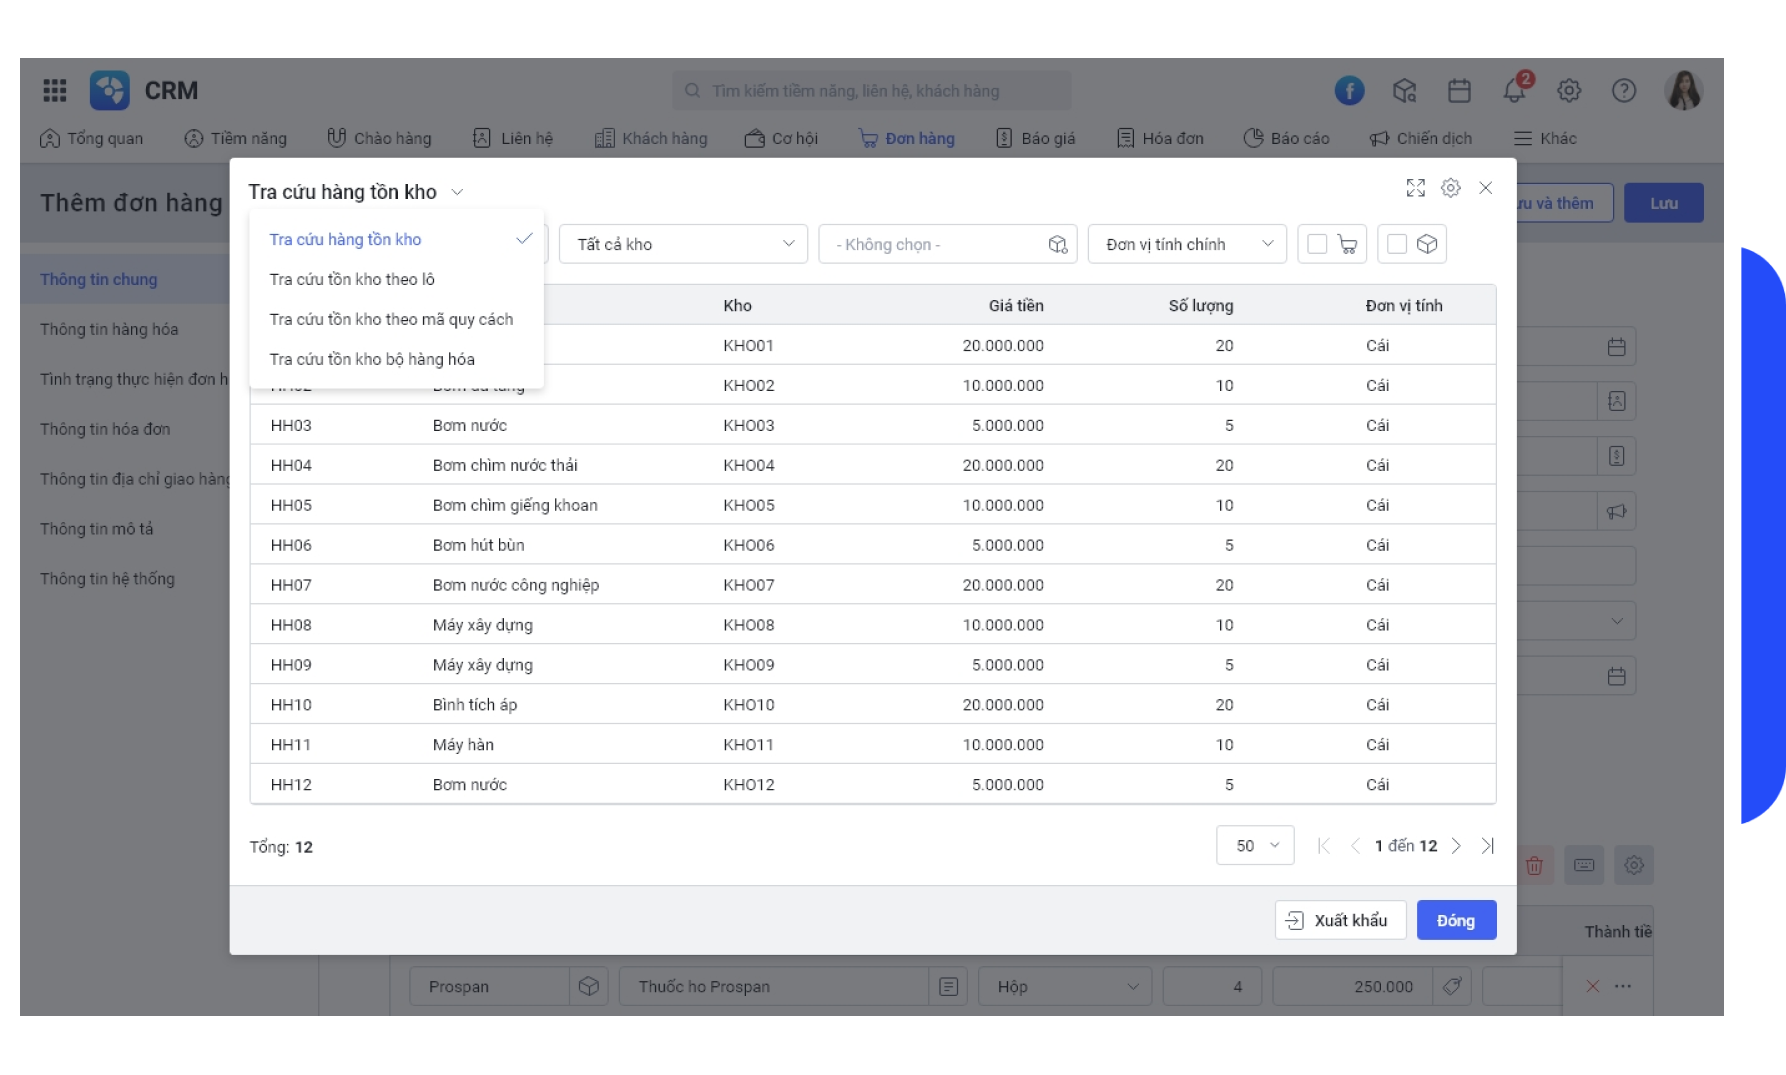Screen dimensions: 1786x1075
Task: Open more options ellipsis on Prospan row
Action: [1623, 987]
